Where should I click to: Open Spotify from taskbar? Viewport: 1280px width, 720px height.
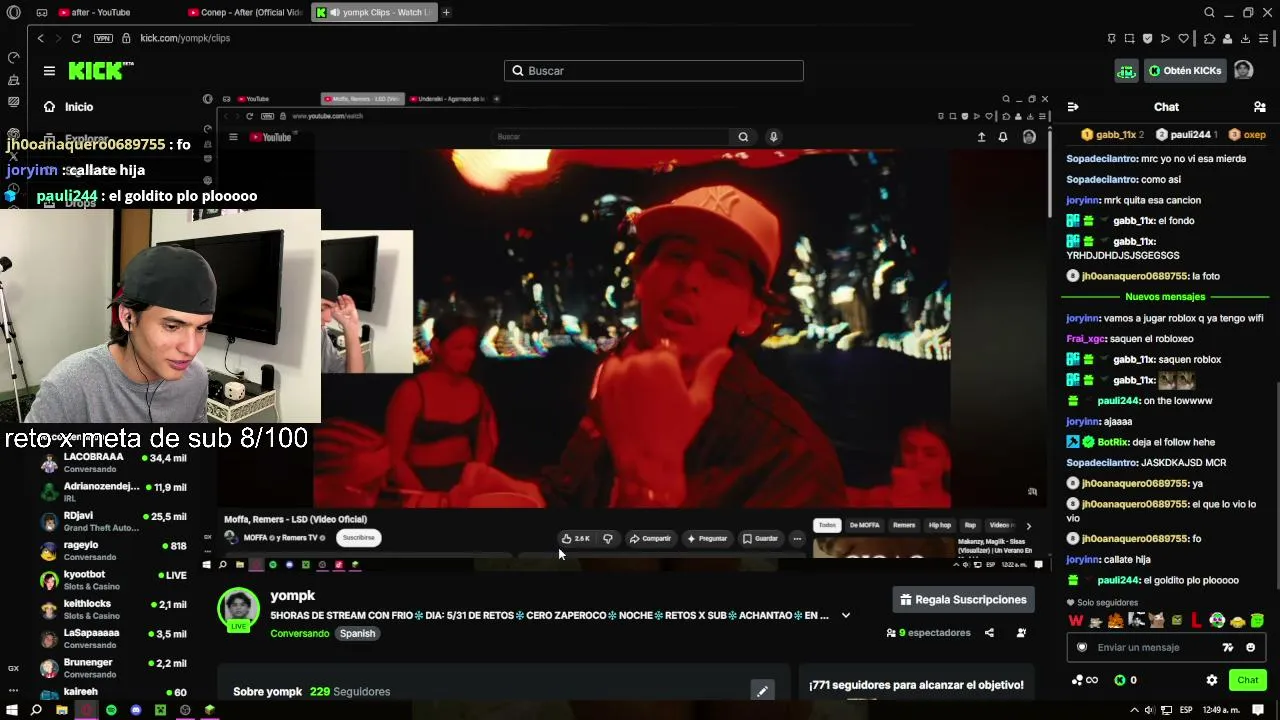coord(111,710)
